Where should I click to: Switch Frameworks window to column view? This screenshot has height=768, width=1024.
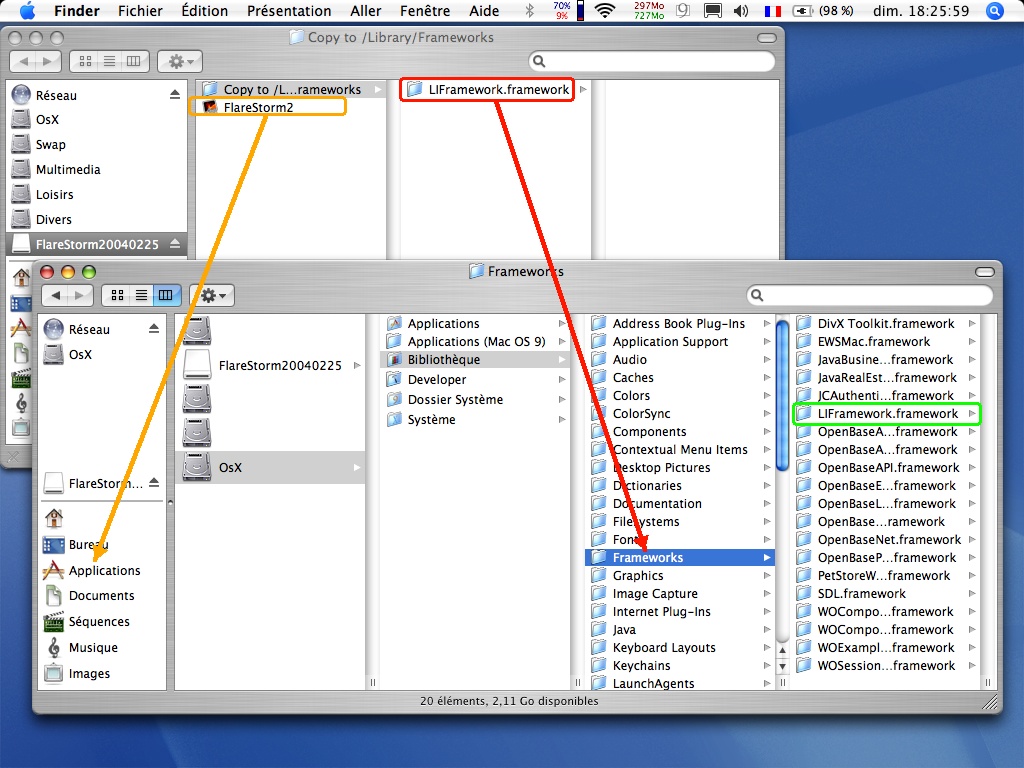point(166,295)
